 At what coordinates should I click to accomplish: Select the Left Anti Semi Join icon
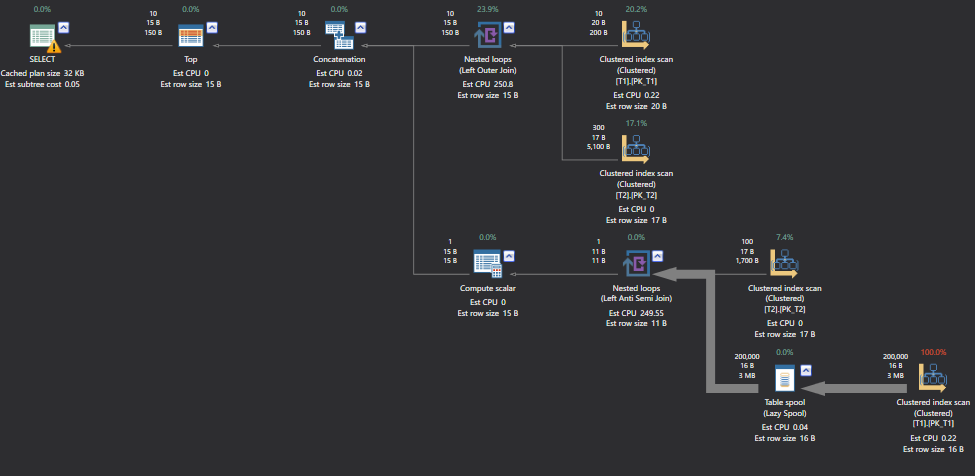point(636,265)
